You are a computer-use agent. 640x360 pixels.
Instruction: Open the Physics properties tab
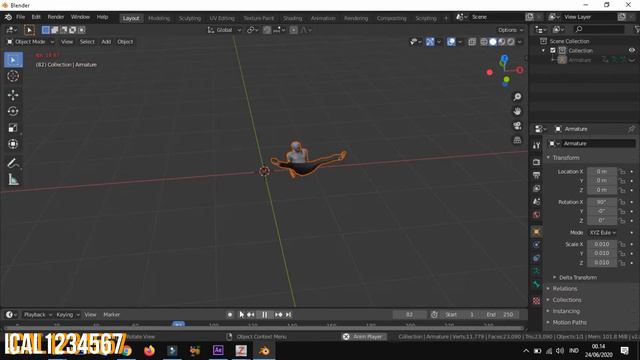[536, 244]
